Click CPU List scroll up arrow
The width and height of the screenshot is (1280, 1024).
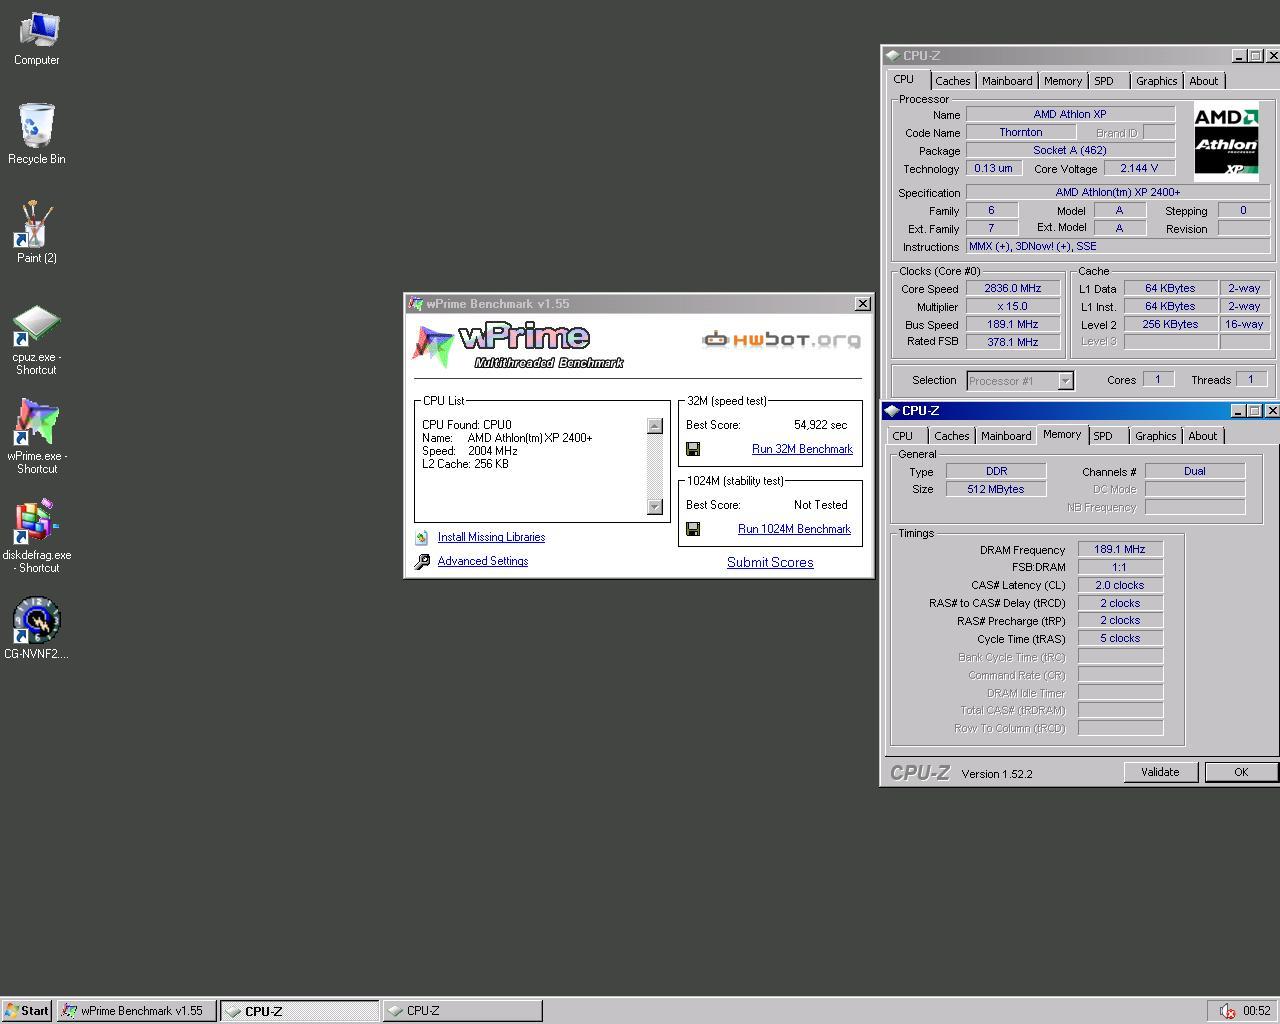pos(655,426)
